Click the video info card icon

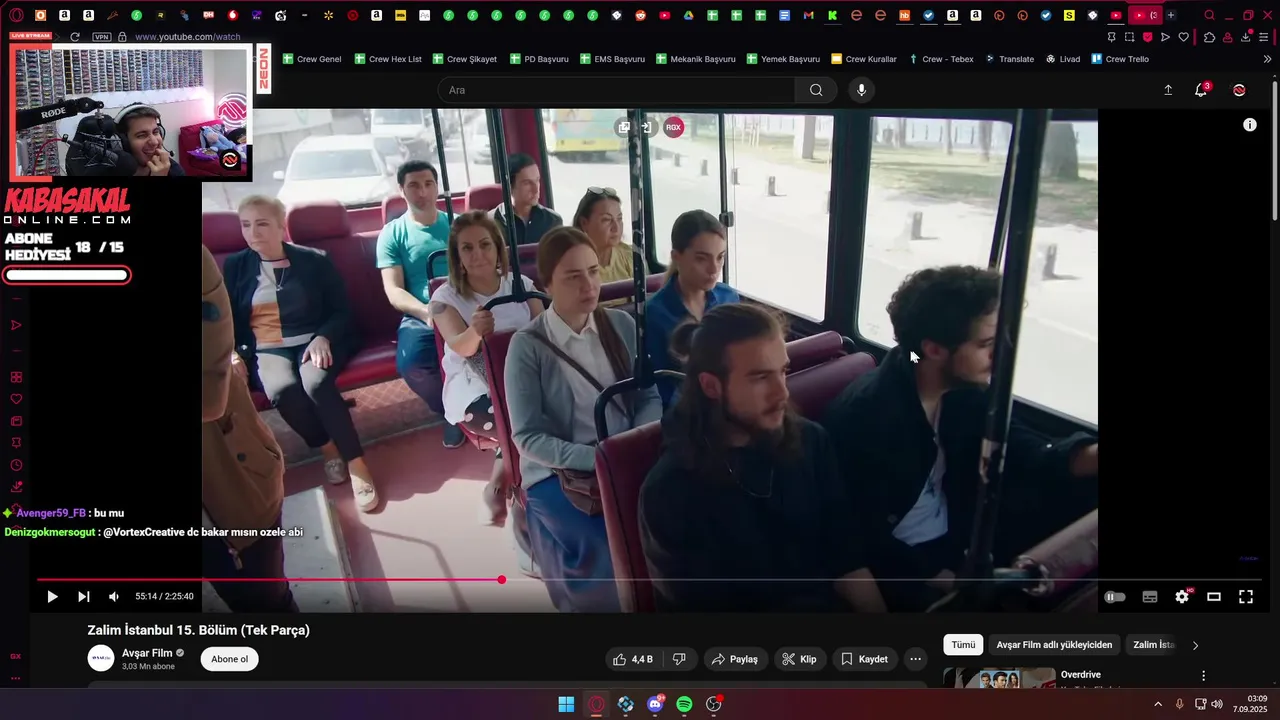point(1250,125)
